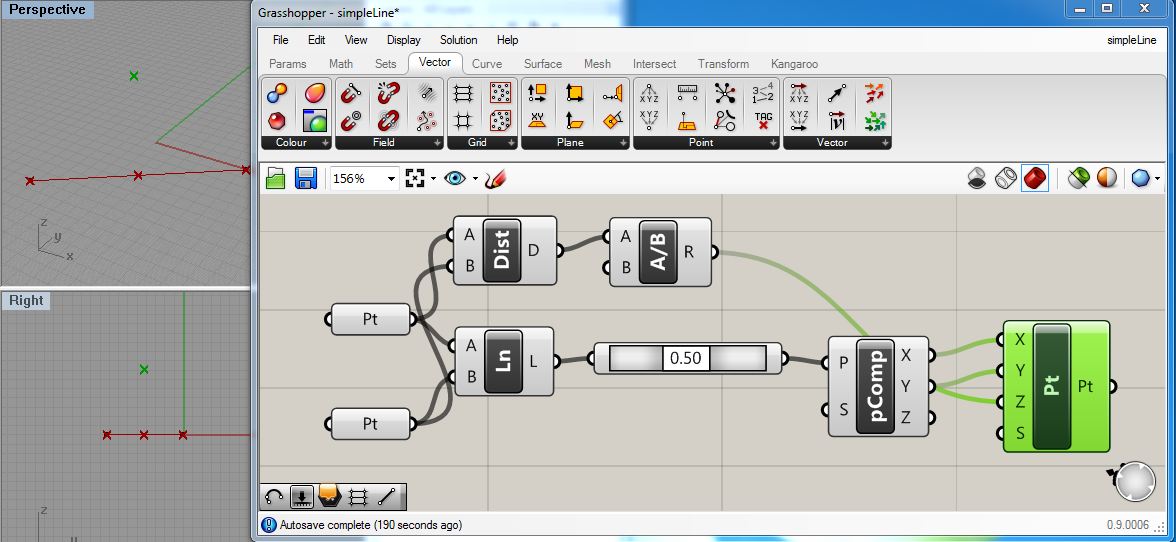
Task: Select the pComp component
Action: click(878, 386)
